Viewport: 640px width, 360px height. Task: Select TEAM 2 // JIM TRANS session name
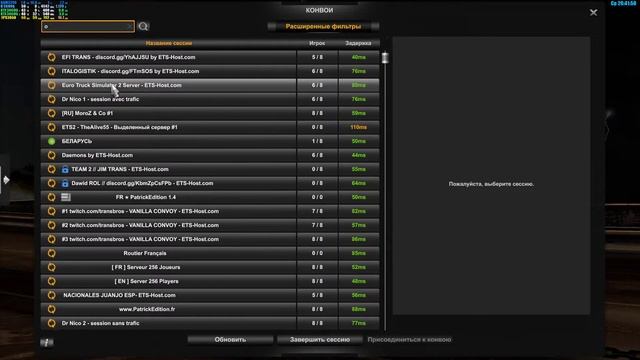pyautogui.click(x=120, y=169)
